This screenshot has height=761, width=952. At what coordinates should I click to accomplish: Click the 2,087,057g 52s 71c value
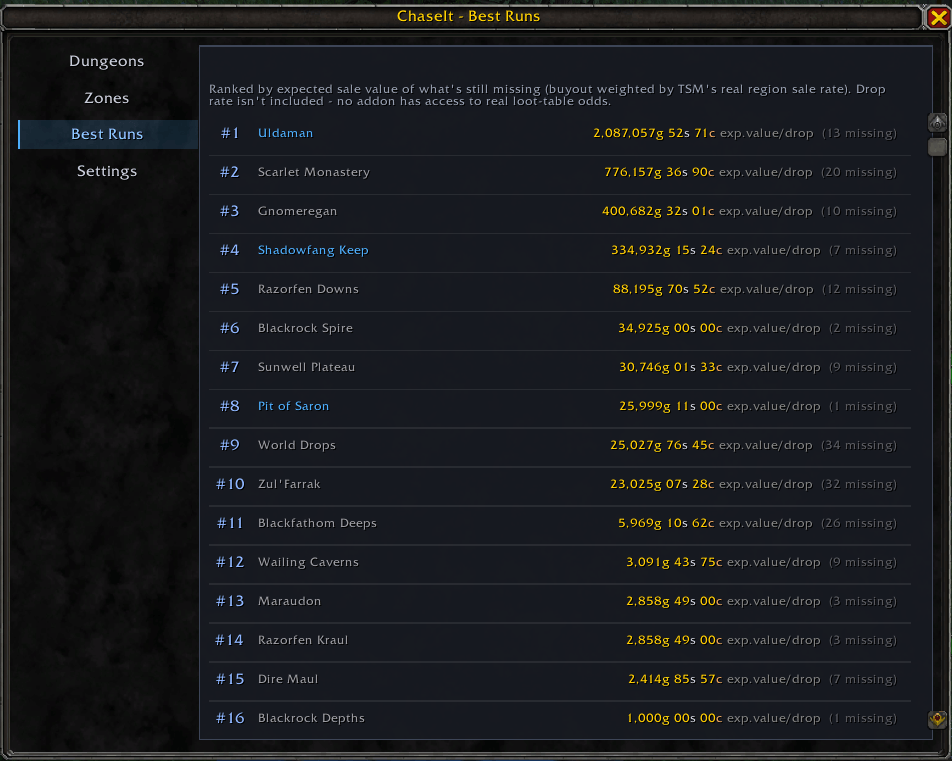point(654,133)
